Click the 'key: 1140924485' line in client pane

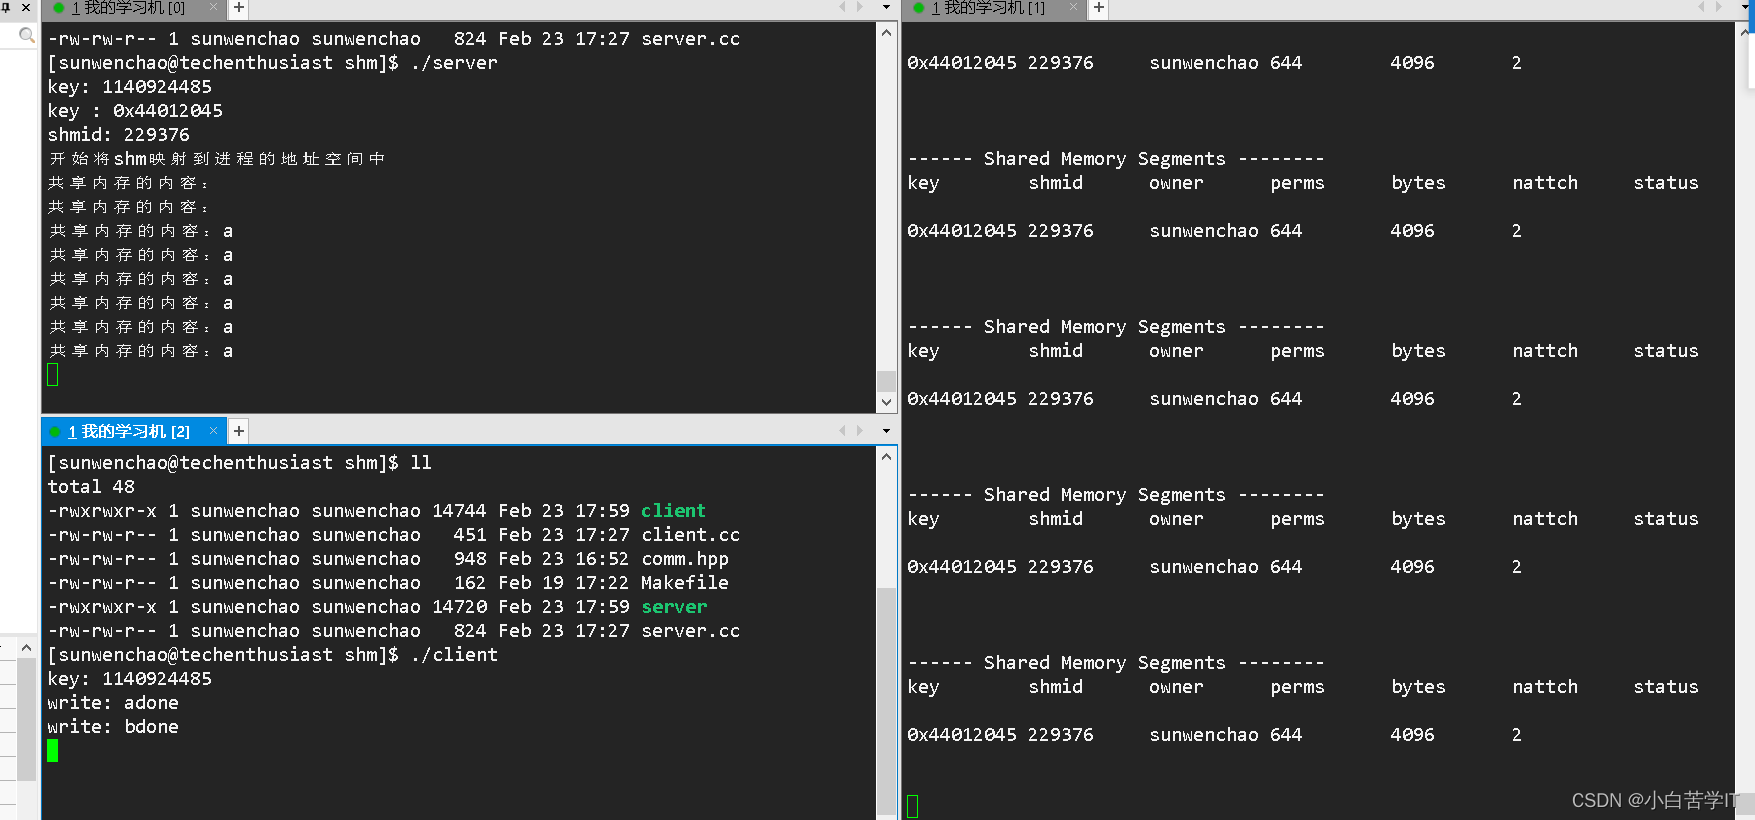[130, 679]
